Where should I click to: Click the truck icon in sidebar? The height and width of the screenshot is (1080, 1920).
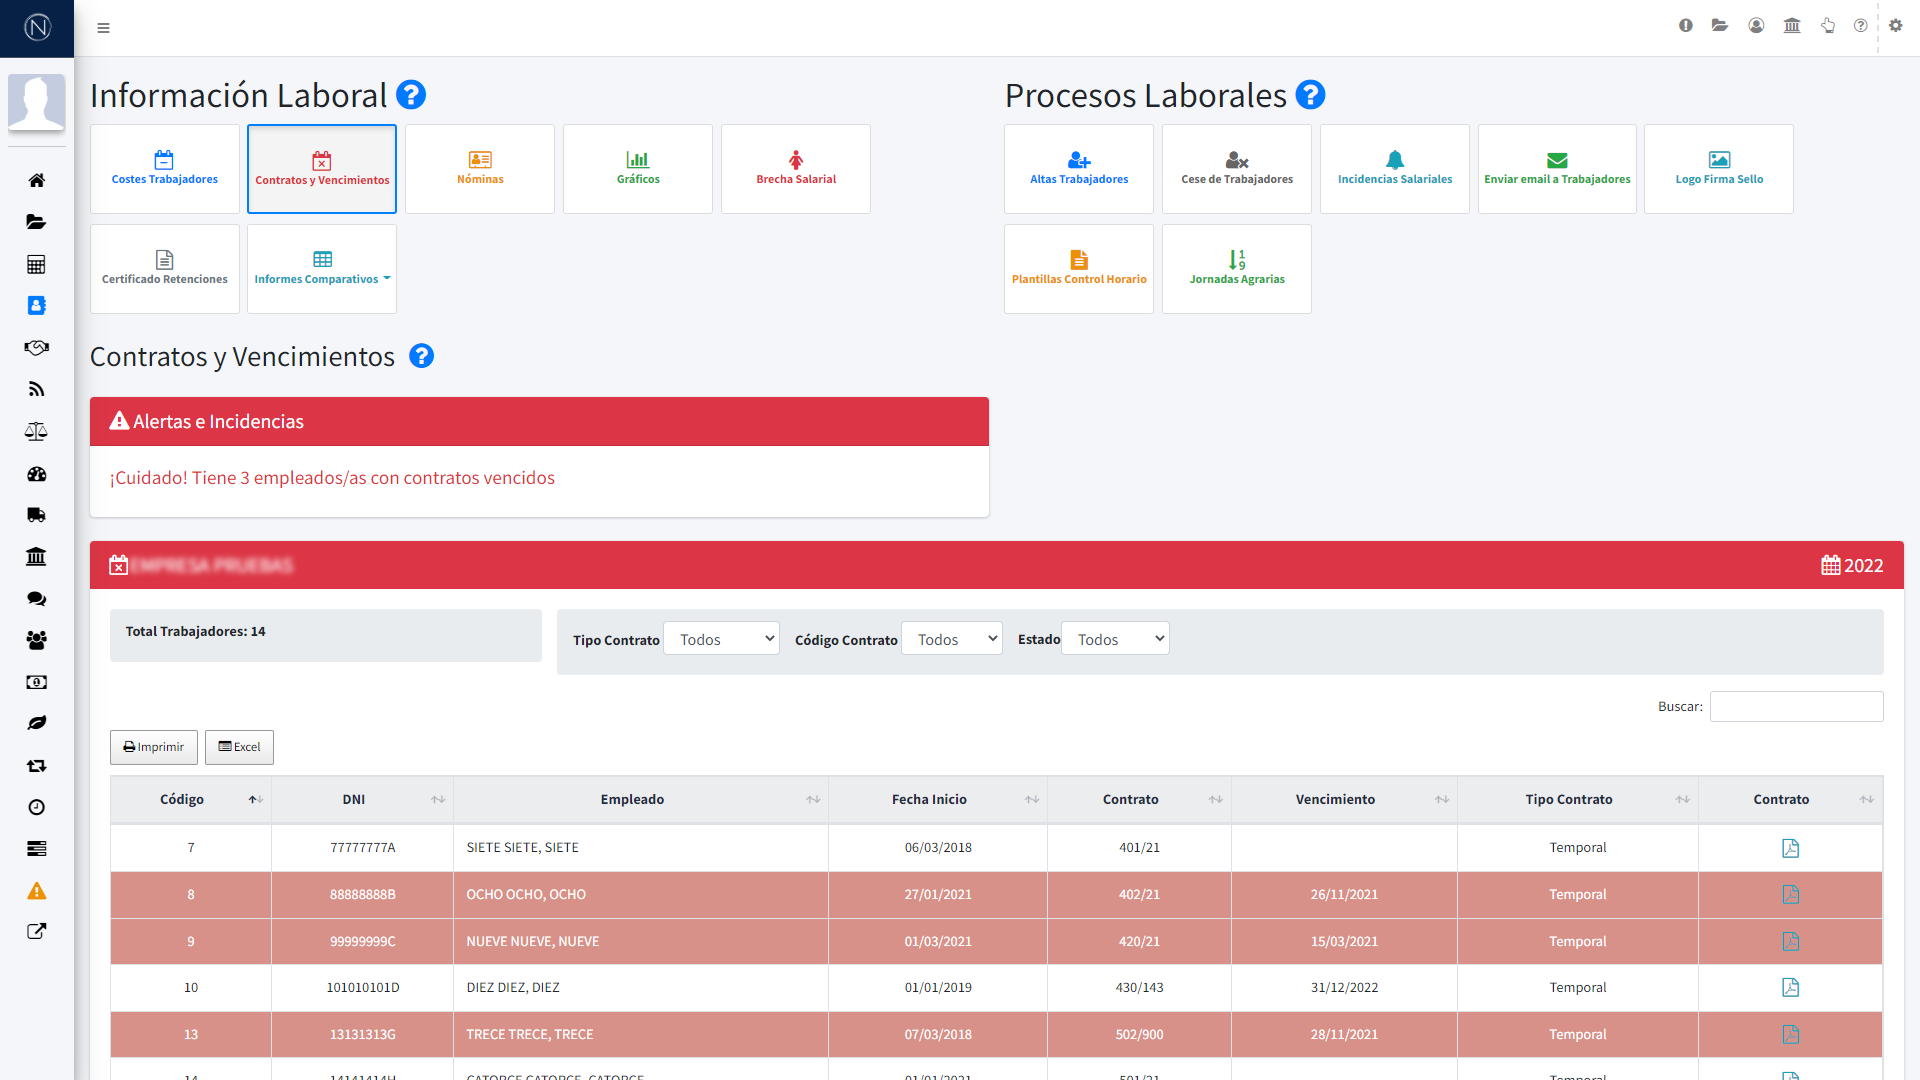[x=36, y=515]
